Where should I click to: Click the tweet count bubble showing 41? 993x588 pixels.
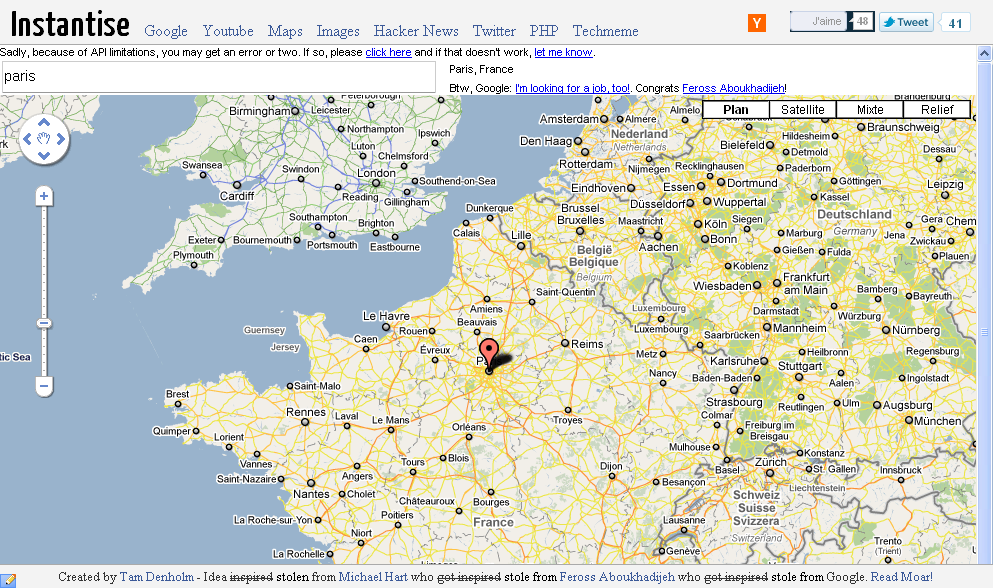[x=955, y=23]
